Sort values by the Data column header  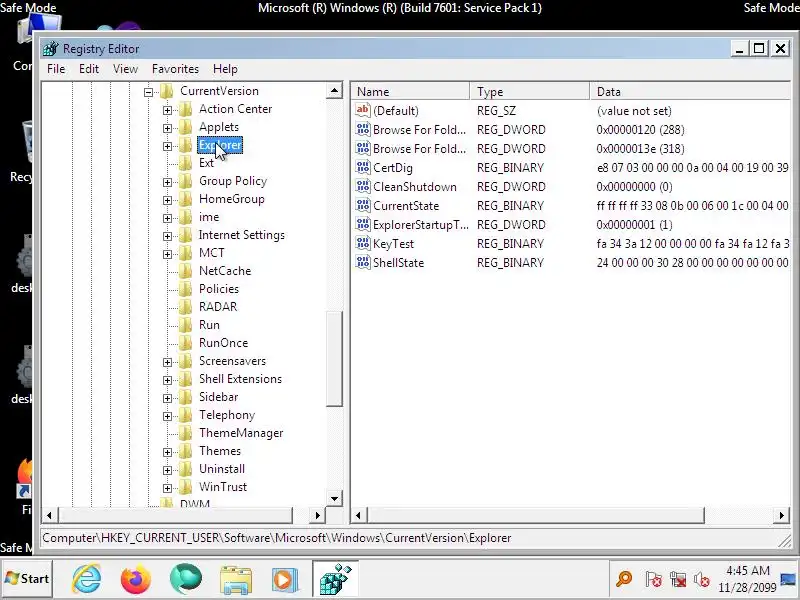690,92
